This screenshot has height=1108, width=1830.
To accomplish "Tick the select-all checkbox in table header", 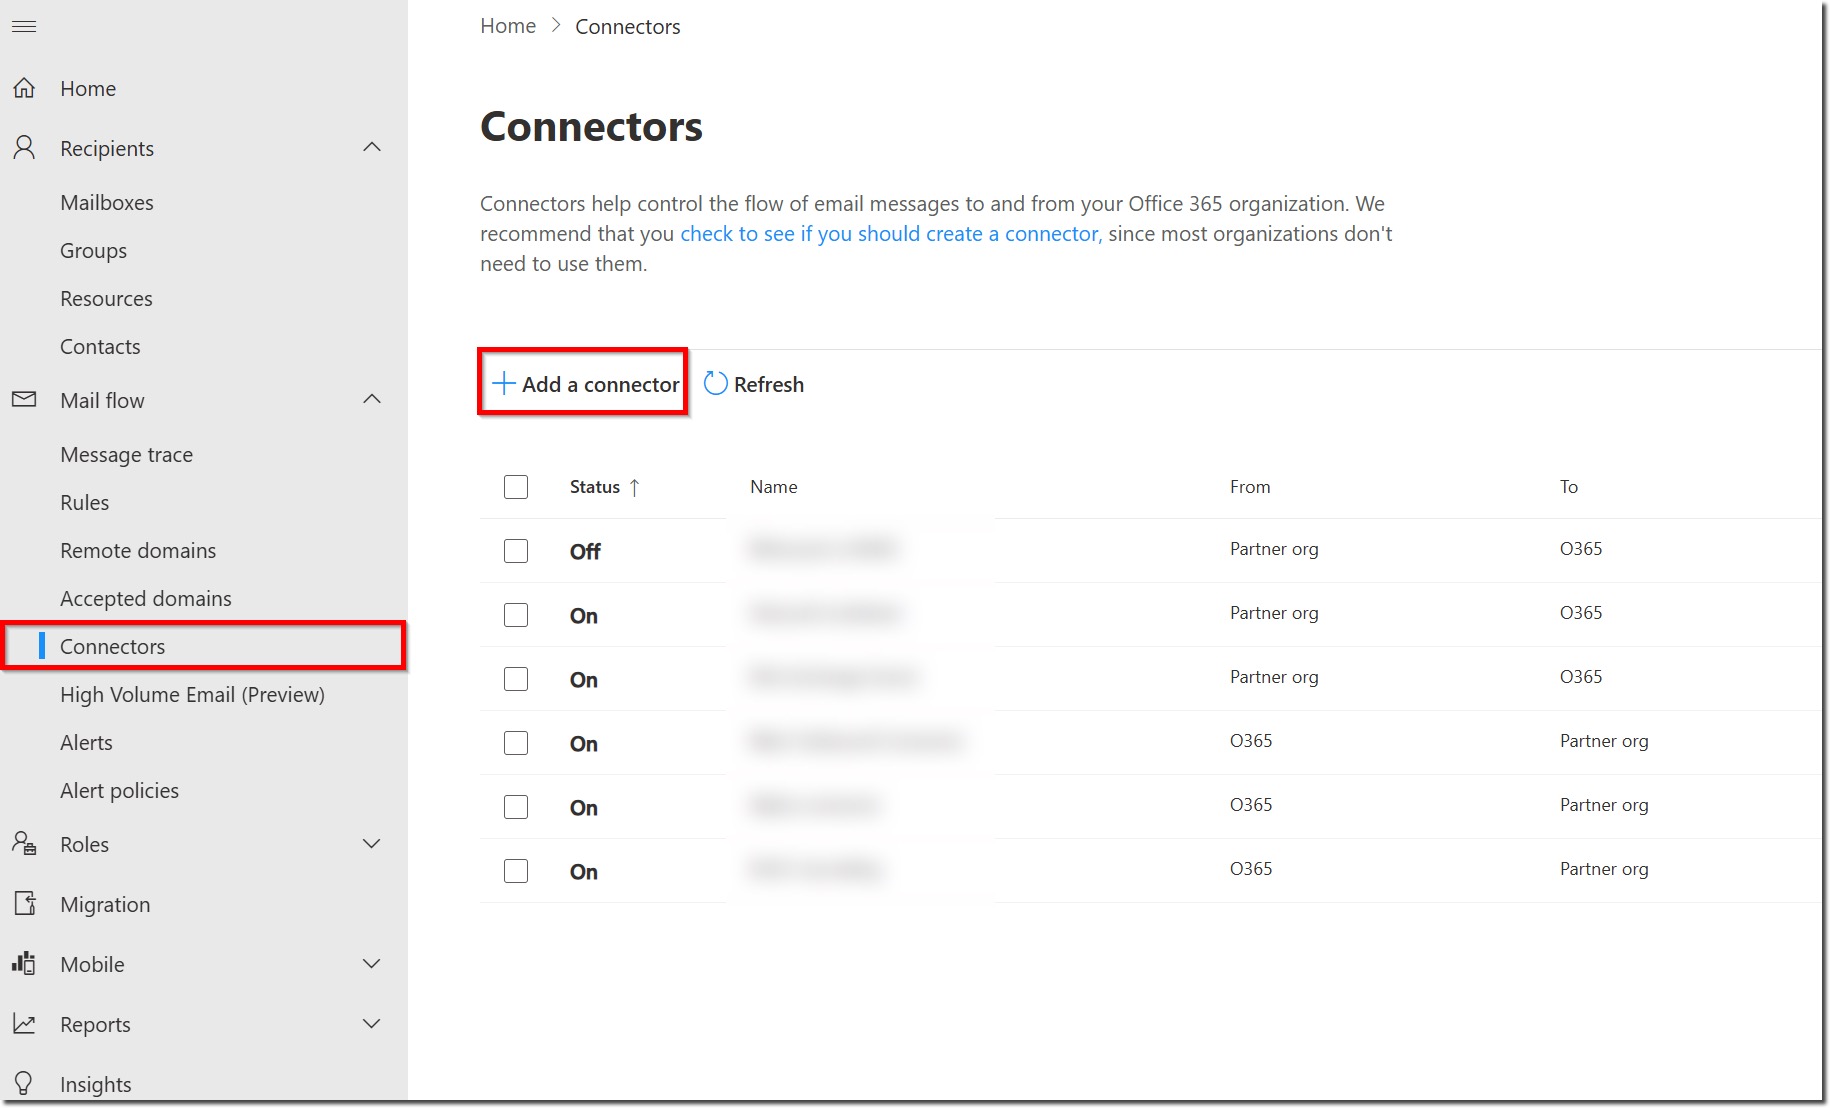I will point(516,487).
